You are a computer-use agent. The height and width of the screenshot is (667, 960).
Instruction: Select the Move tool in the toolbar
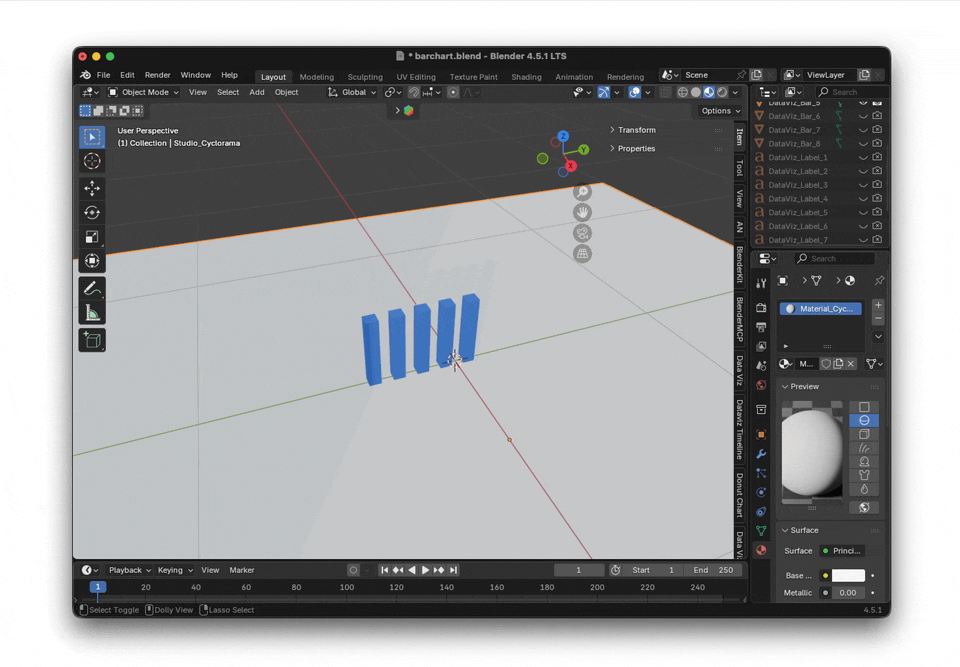[x=92, y=188]
